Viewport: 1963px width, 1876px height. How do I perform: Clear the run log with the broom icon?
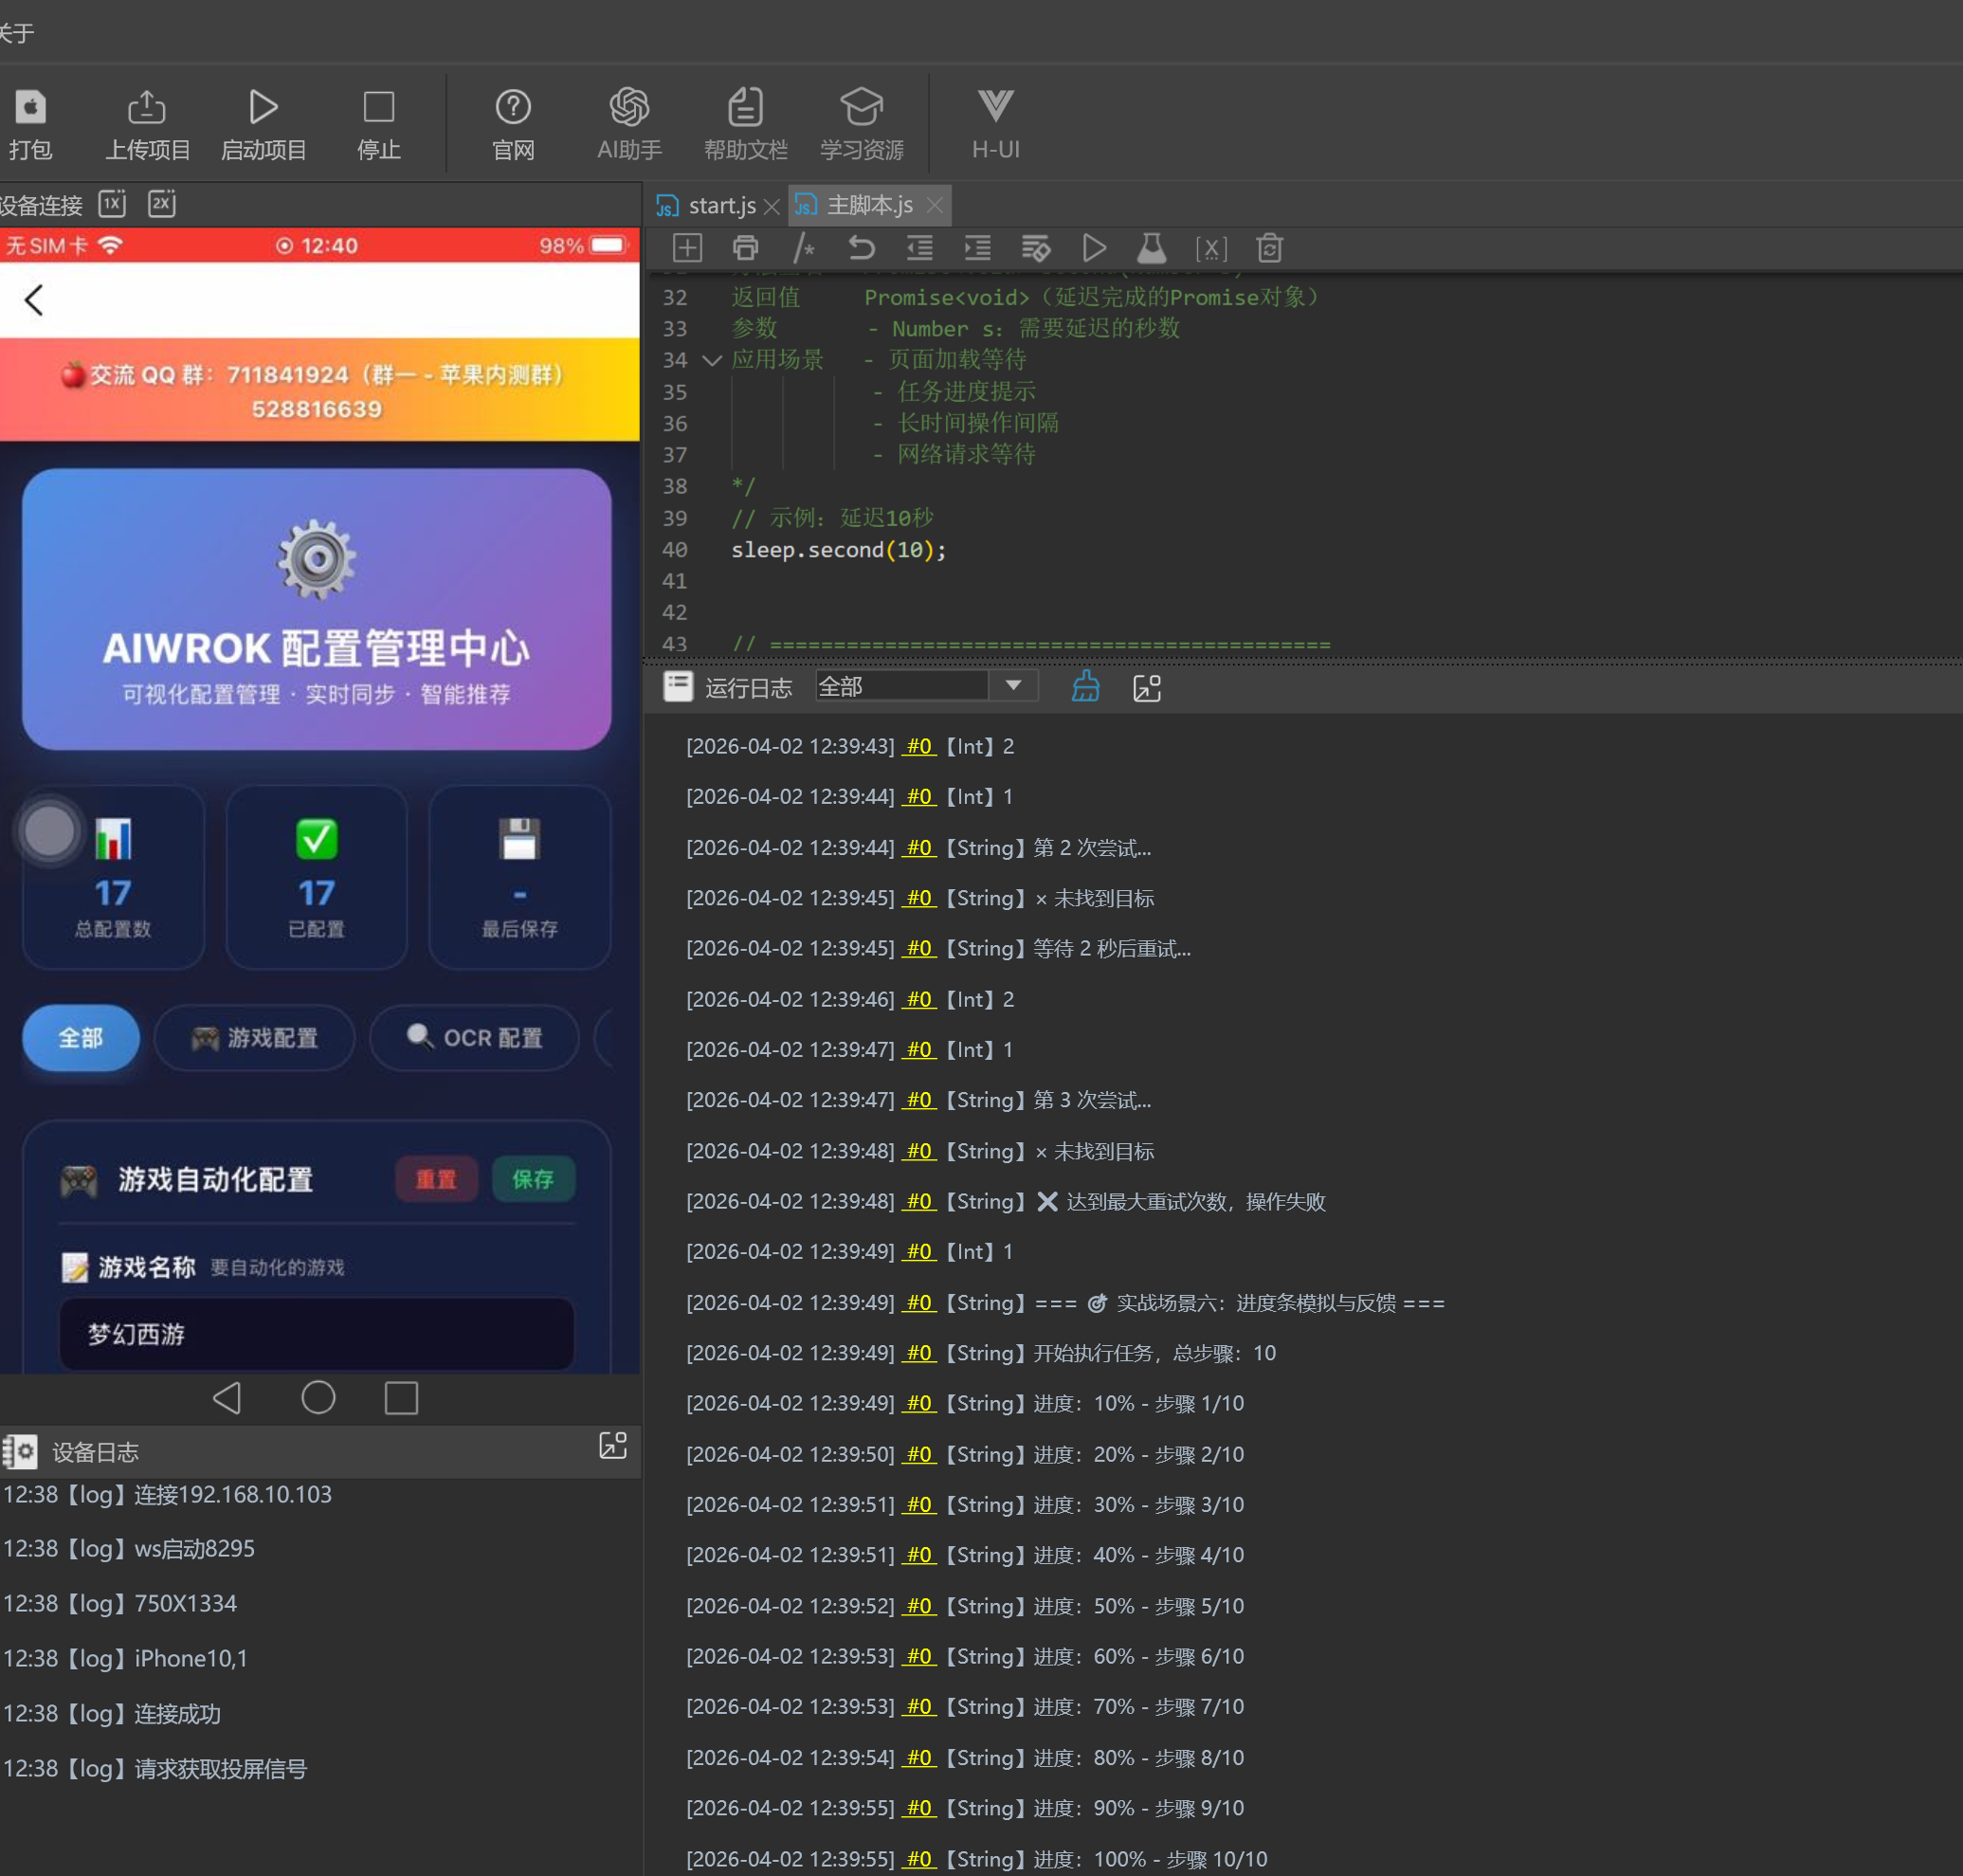click(1085, 687)
